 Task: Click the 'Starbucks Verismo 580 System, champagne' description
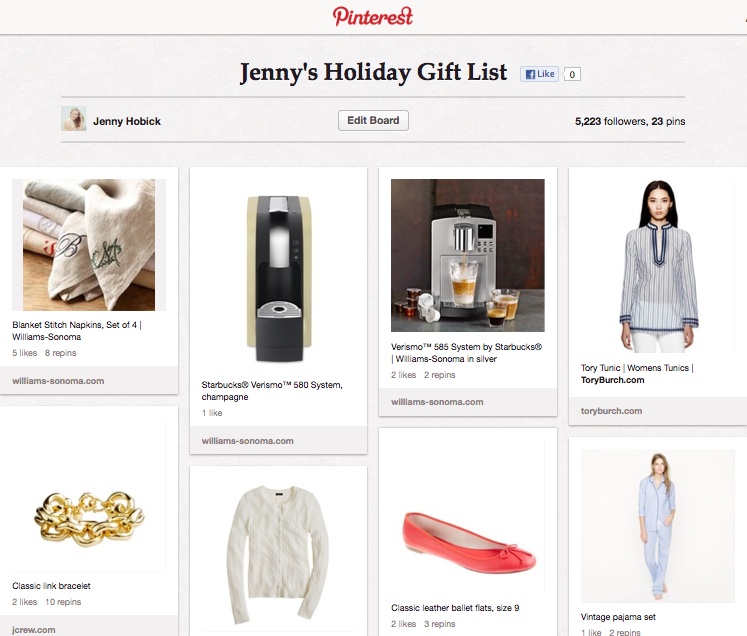pyautogui.click(x=272, y=391)
